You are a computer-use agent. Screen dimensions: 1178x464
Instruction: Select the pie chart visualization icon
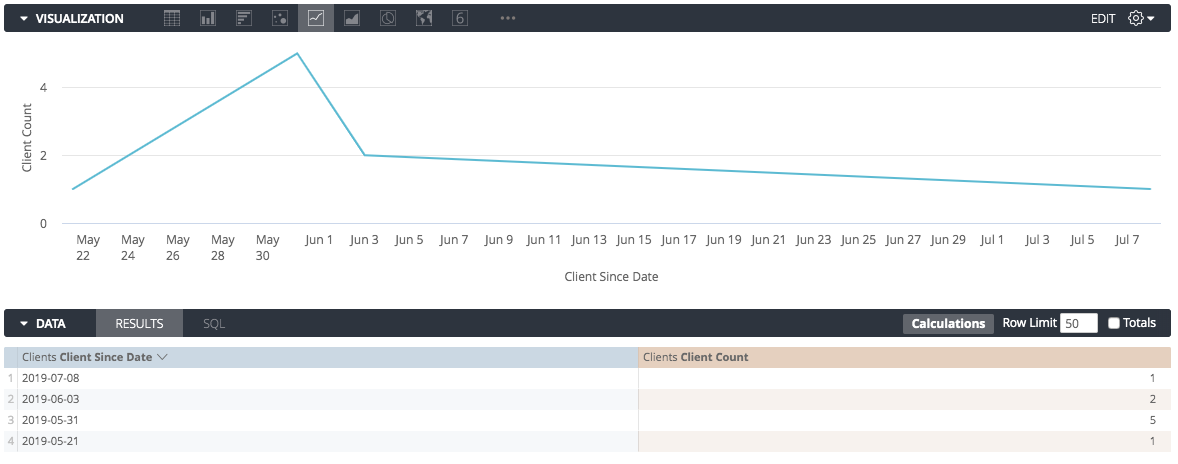tap(388, 18)
